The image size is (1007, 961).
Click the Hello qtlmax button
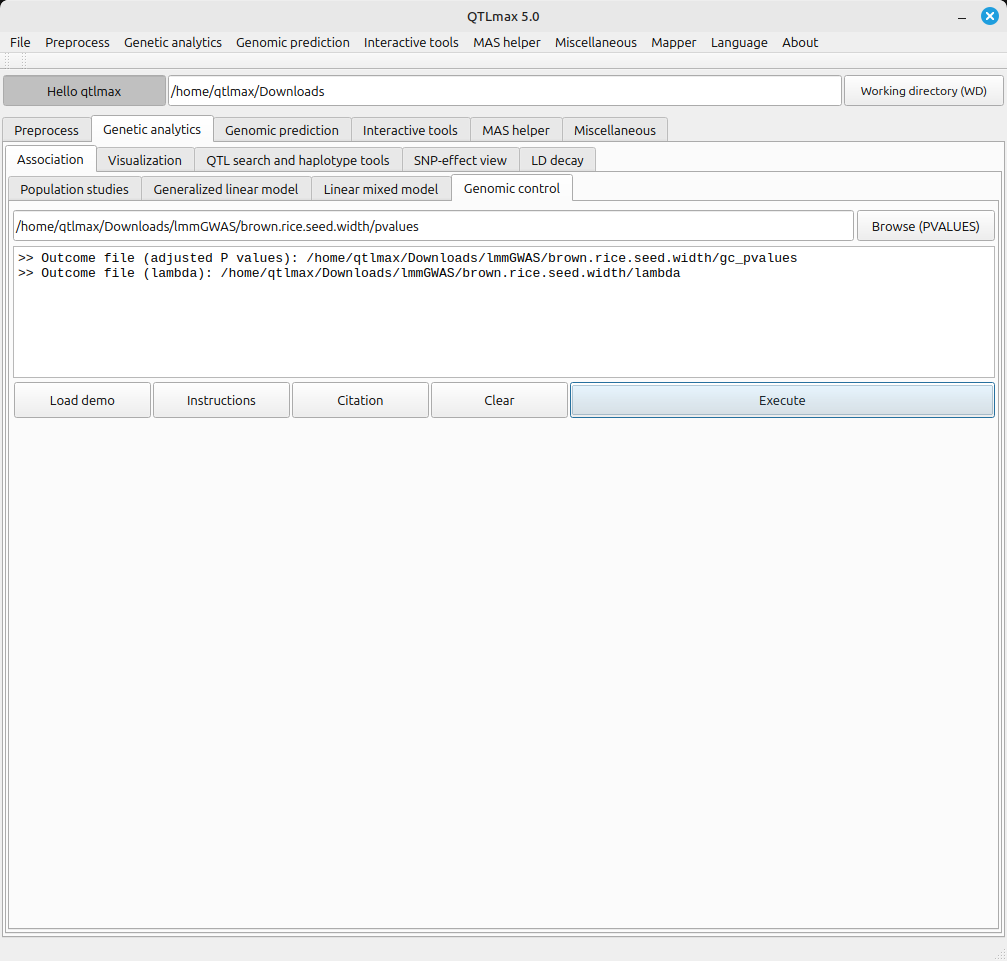(84, 91)
